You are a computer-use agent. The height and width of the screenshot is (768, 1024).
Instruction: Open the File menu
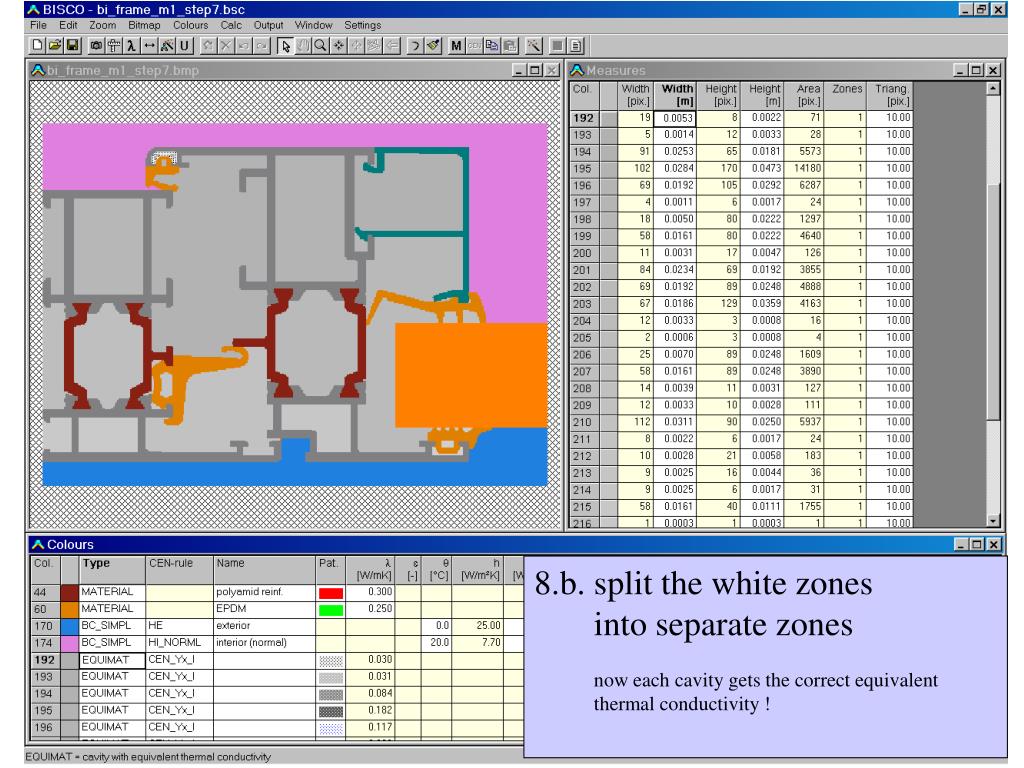point(39,25)
